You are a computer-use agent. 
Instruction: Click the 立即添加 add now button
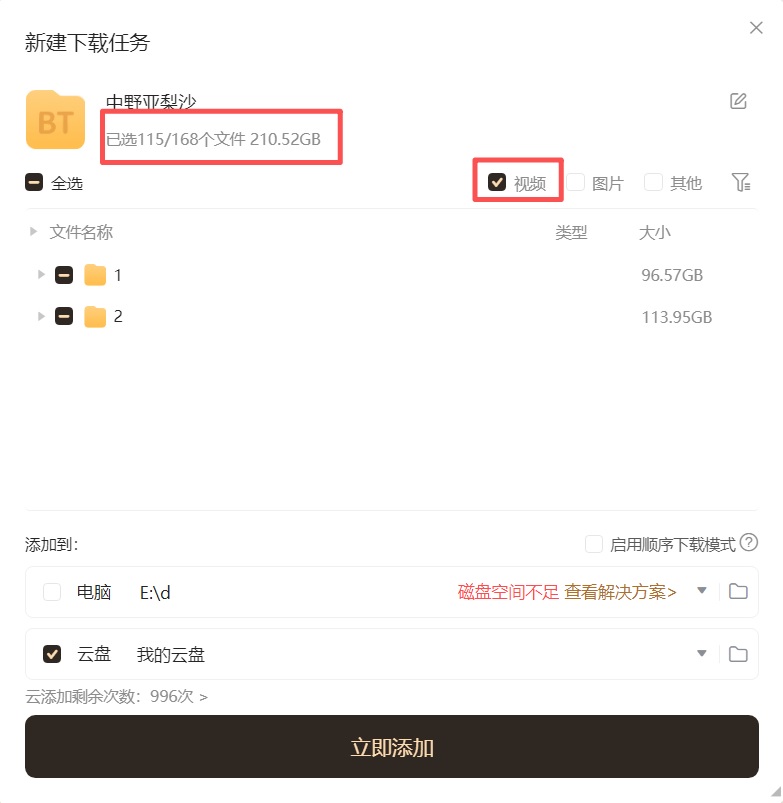(x=391, y=747)
